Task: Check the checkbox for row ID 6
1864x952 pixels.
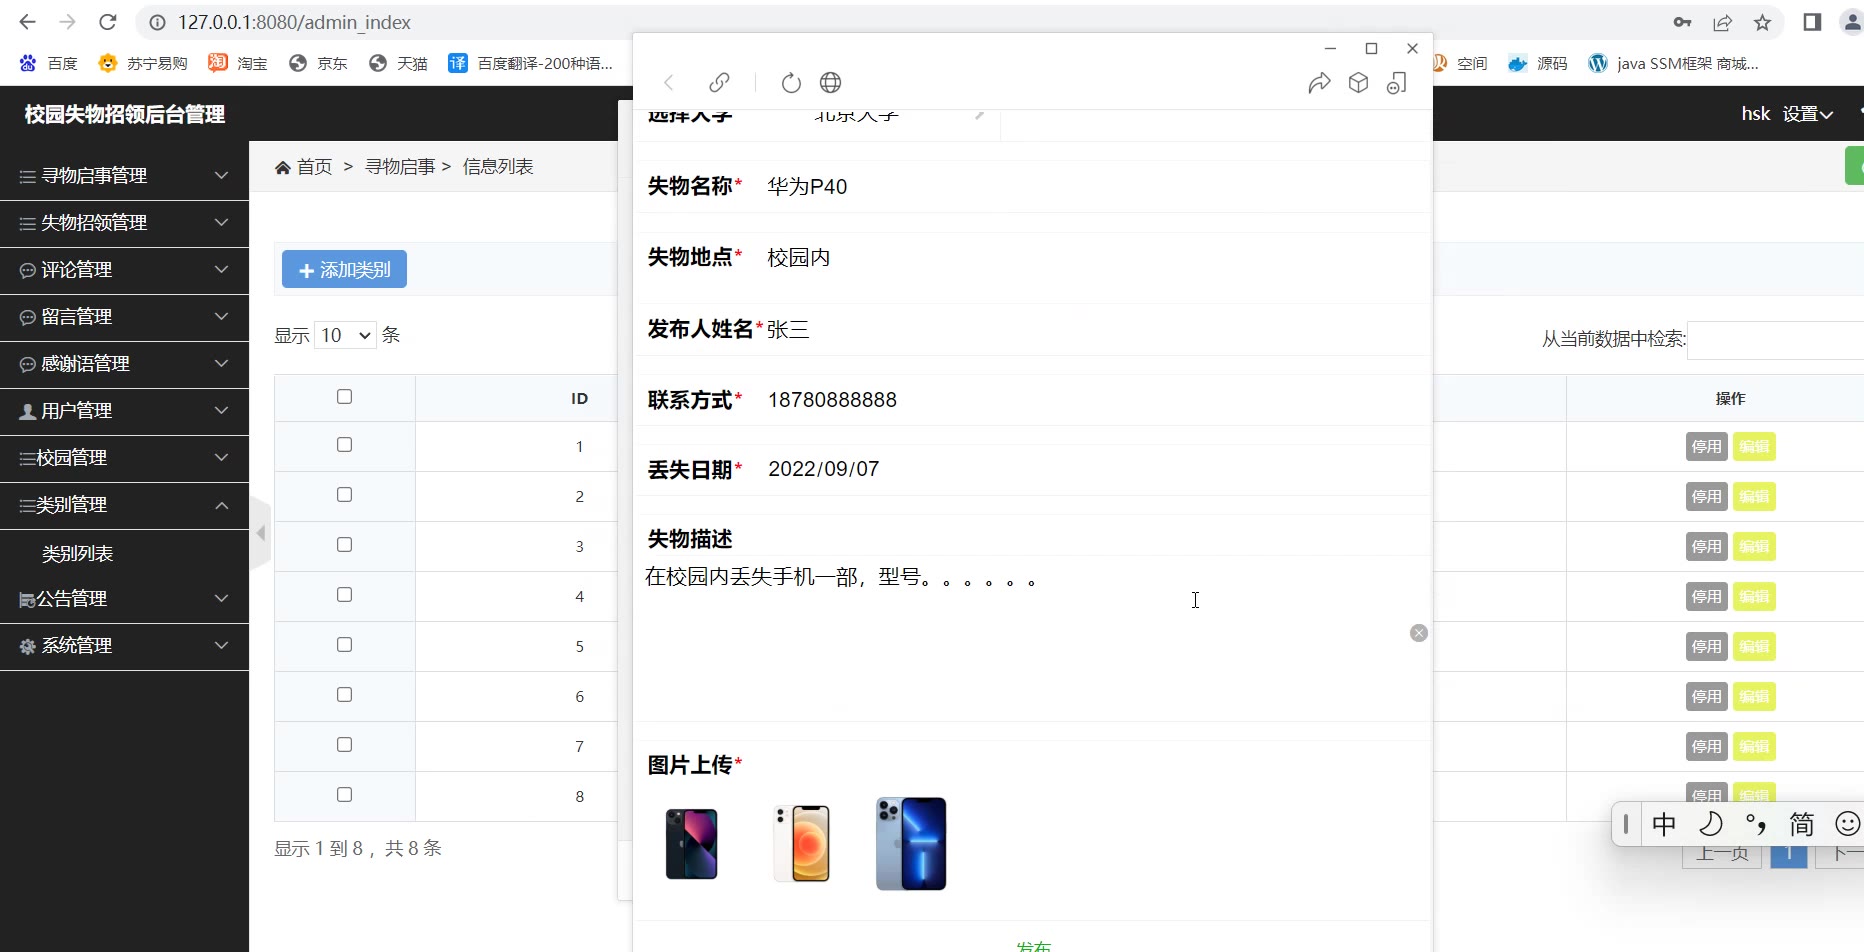Action: click(345, 695)
